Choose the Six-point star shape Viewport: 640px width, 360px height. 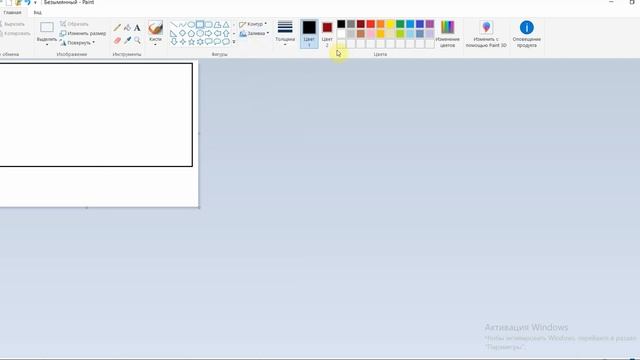[x=200, y=42]
